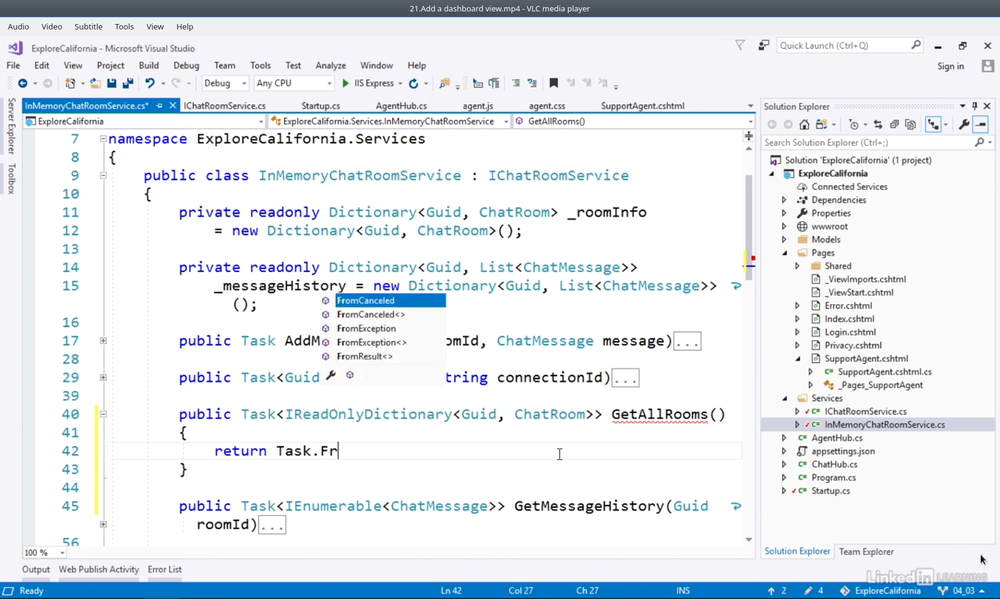Open the Any CPU platform dropdown
This screenshot has height=599, width=1000.
pos(329,83)
